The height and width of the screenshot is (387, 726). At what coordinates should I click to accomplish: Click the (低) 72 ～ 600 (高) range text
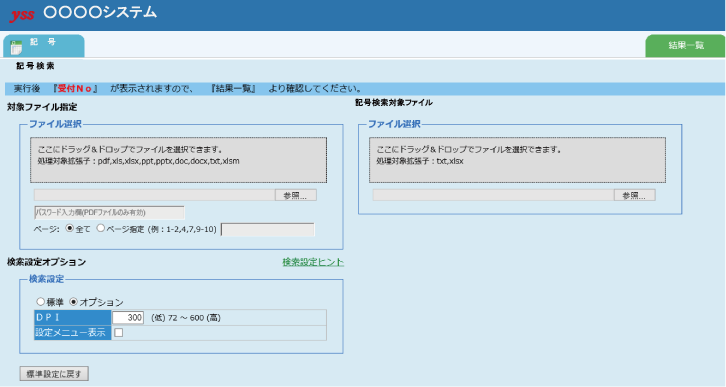coord(186,318)
